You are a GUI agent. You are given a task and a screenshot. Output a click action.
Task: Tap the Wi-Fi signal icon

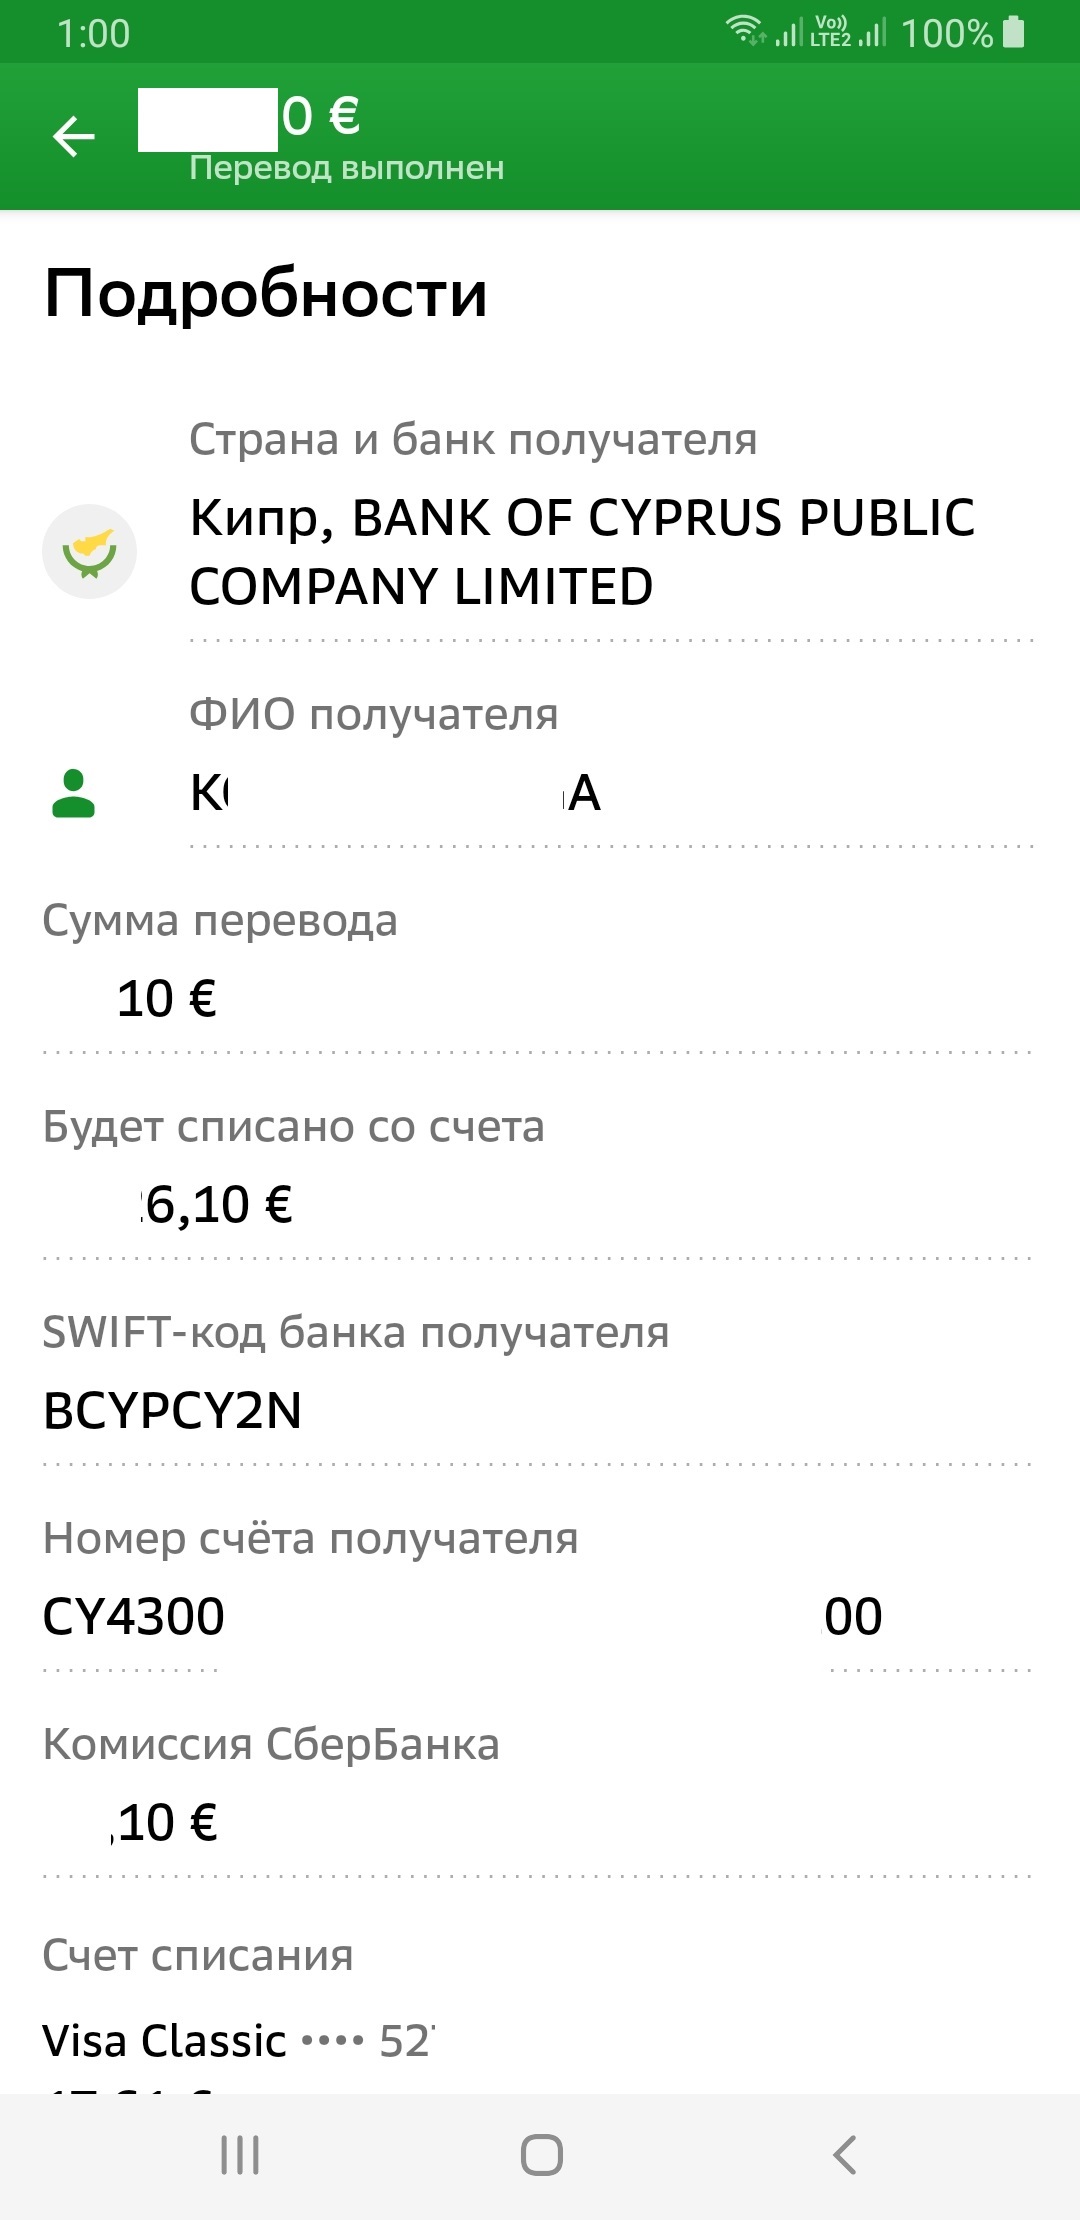pyautogui.click(x=745, y=30)
